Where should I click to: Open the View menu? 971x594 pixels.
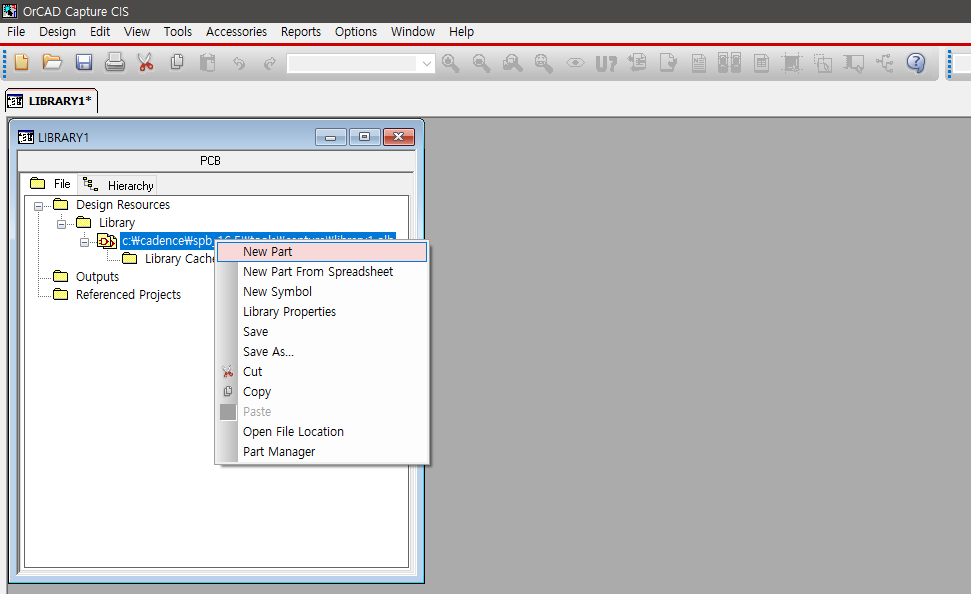click(137, 32)
